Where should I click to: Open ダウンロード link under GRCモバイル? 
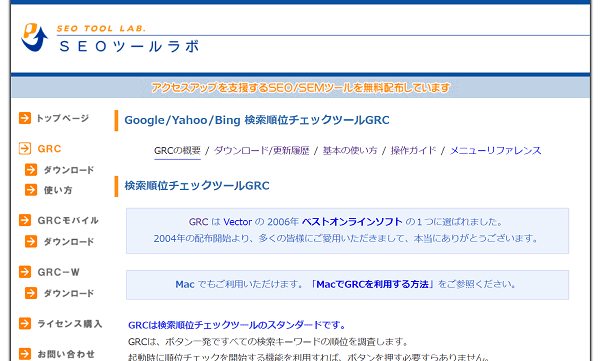click(x=68, y=242)
